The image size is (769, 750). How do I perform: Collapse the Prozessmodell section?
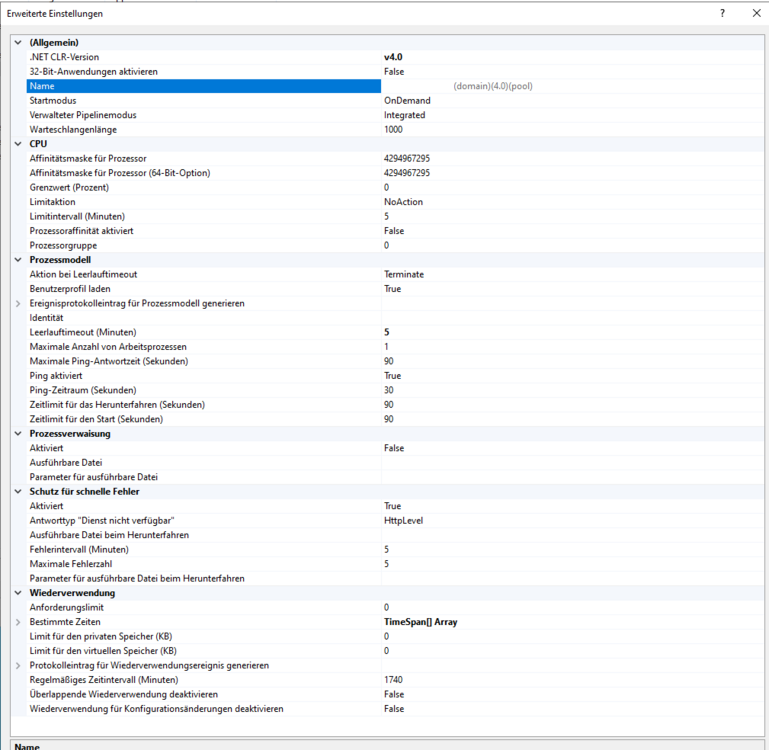(x=18, y=260)
